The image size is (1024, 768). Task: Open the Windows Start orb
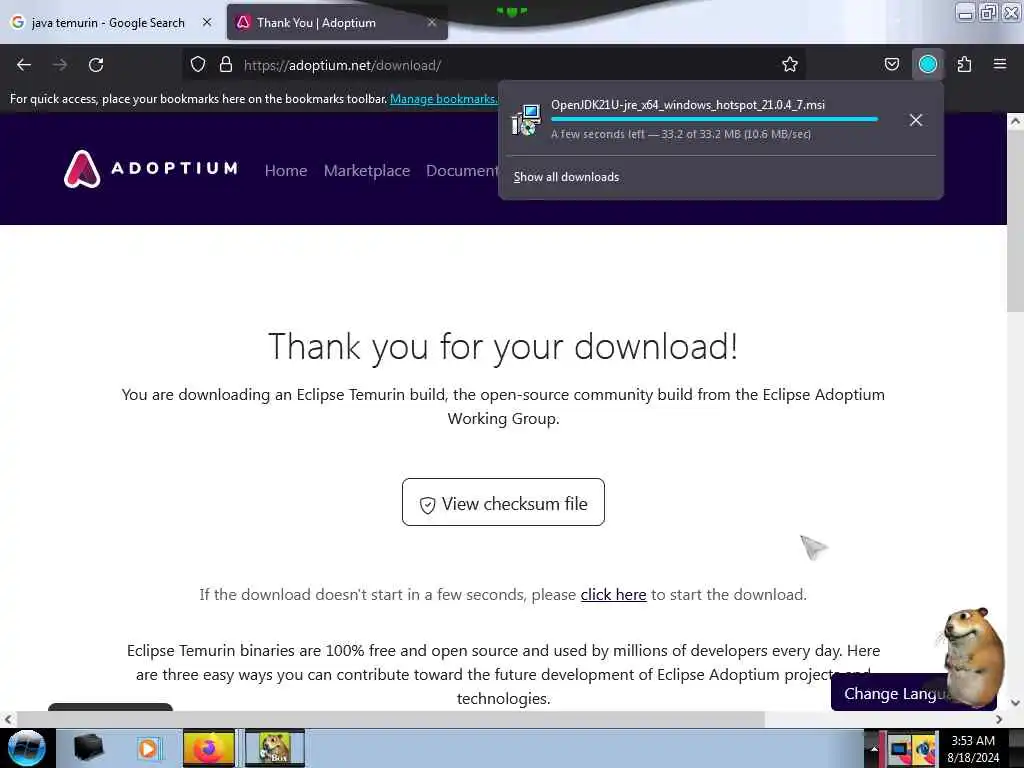(27, 748)
